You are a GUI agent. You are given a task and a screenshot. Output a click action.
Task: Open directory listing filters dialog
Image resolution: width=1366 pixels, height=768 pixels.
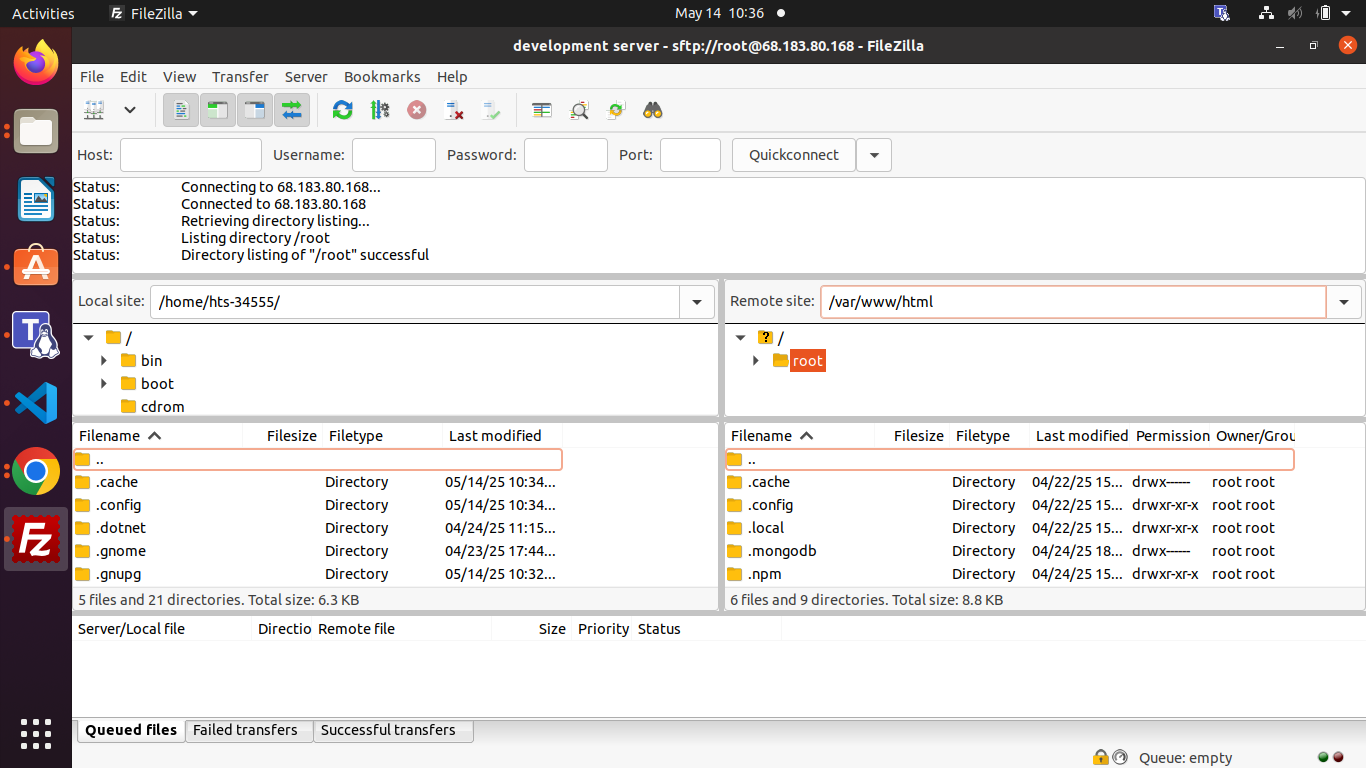[x=542, y=110]
